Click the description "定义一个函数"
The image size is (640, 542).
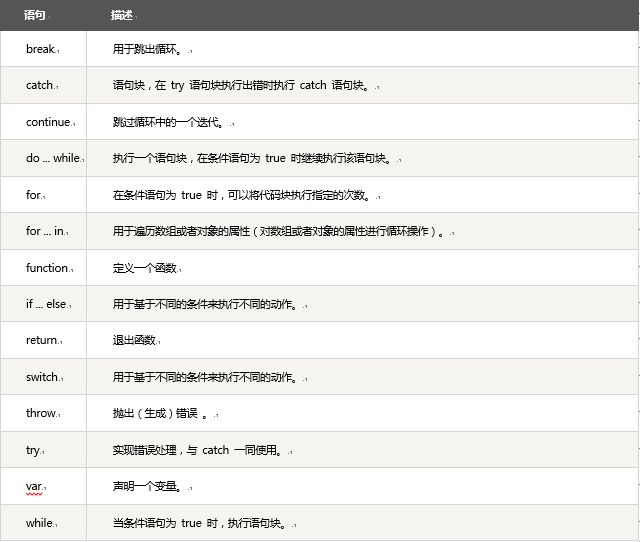145,268
